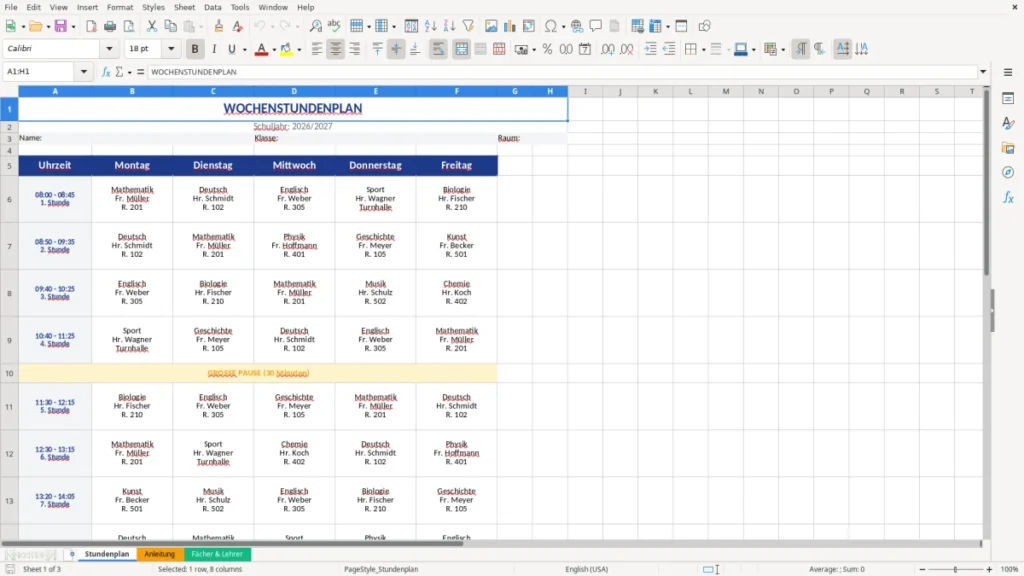Sort ascending

click(x=430, y=26)
